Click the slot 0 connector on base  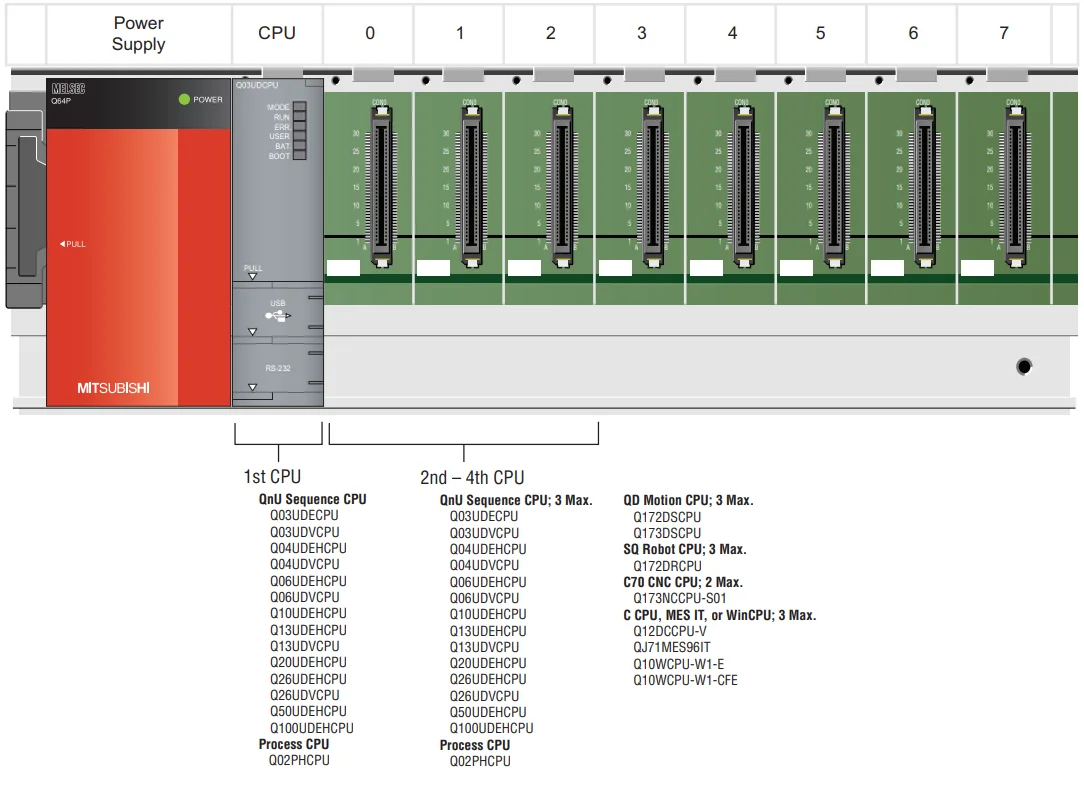pos(381,186)
